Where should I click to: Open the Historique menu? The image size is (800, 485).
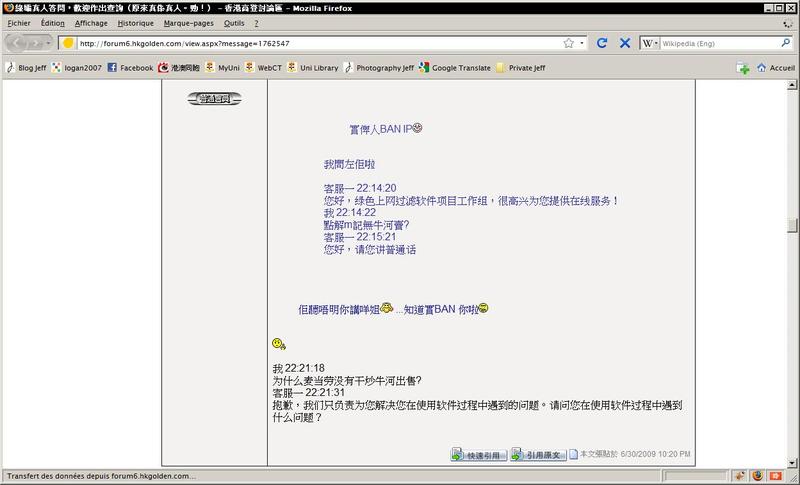point(135,22)
